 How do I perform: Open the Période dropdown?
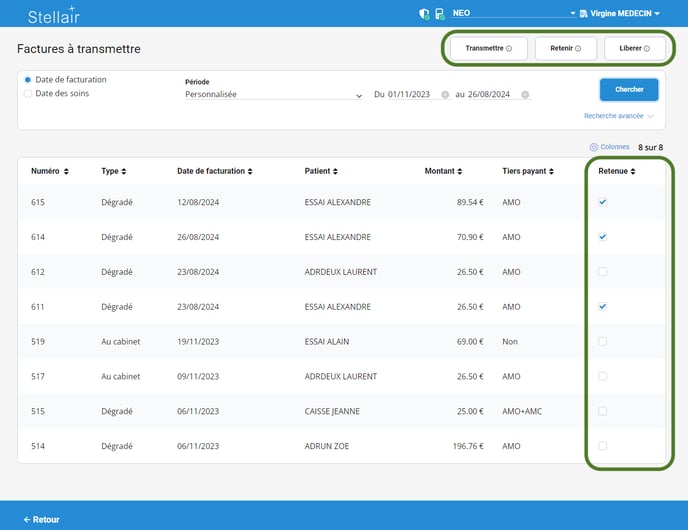pyautogui.click(x=273, y=95)
